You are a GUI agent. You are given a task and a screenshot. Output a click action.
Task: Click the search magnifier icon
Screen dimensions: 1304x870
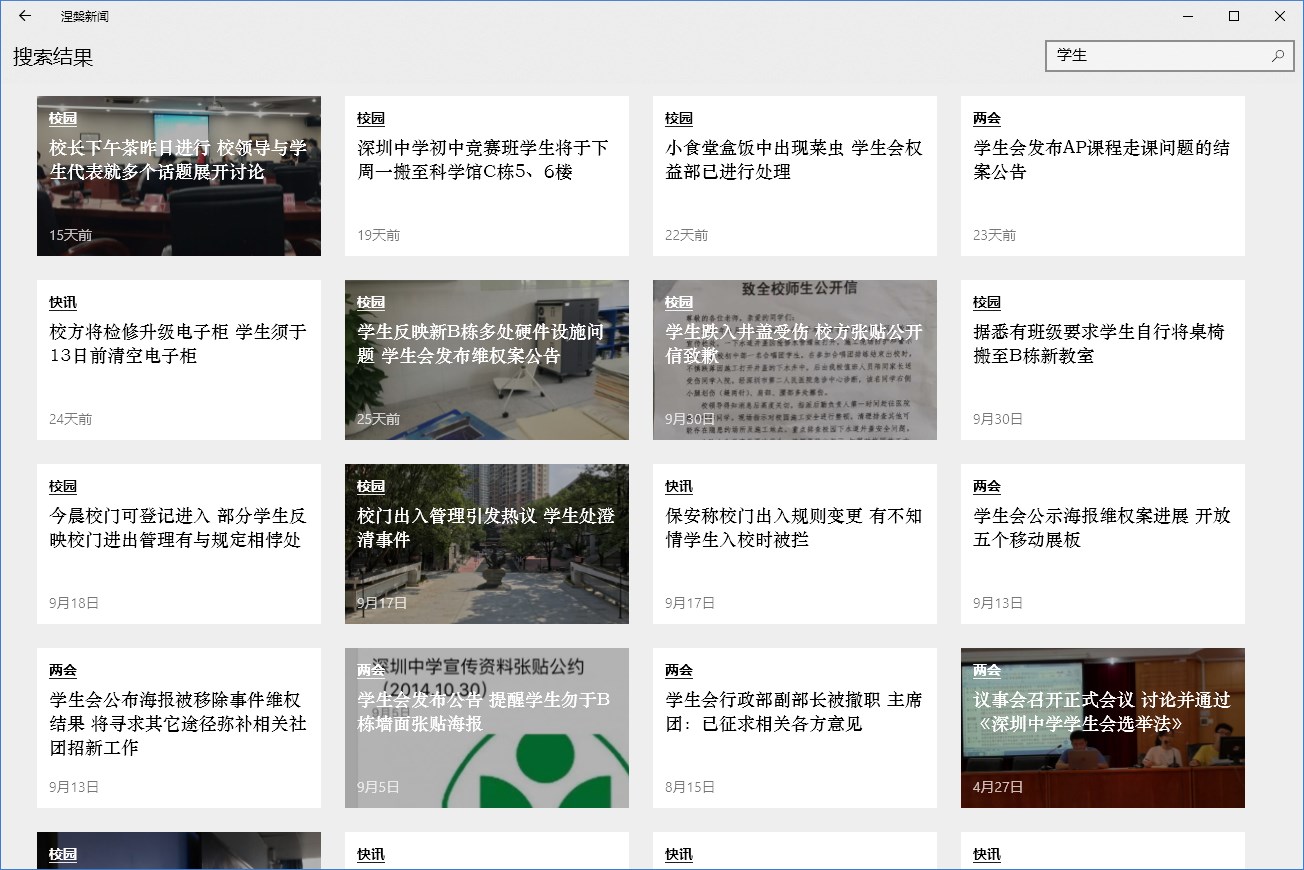coord(1277,56)
